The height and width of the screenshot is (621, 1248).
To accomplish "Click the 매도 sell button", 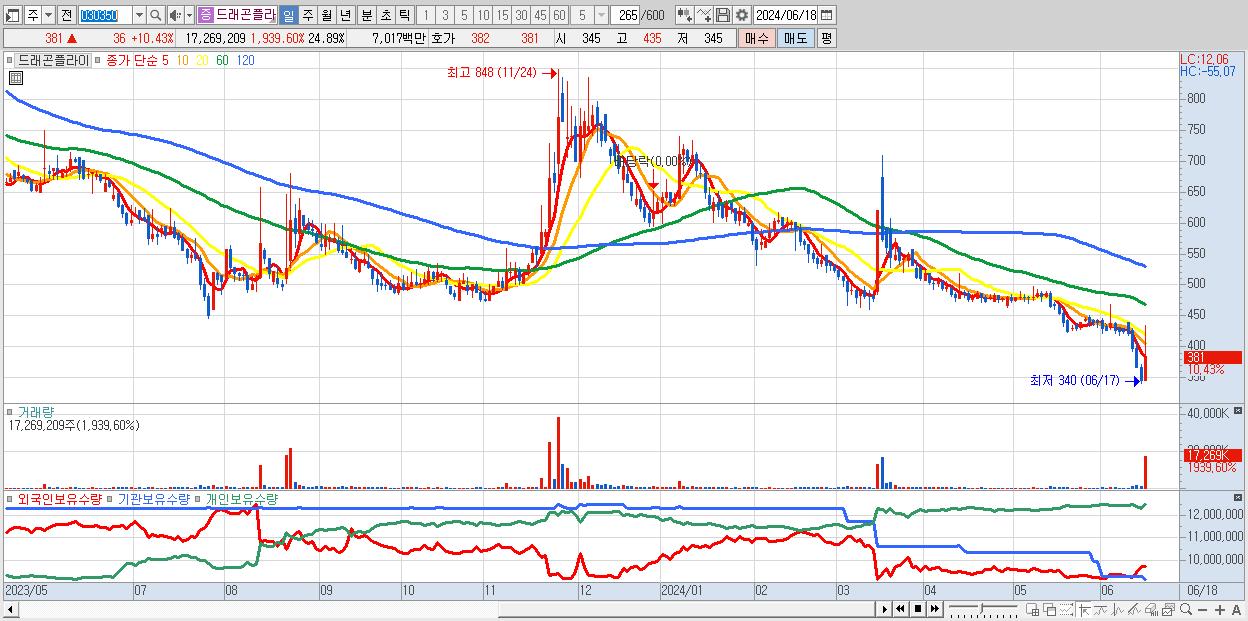I will [796, 38].
